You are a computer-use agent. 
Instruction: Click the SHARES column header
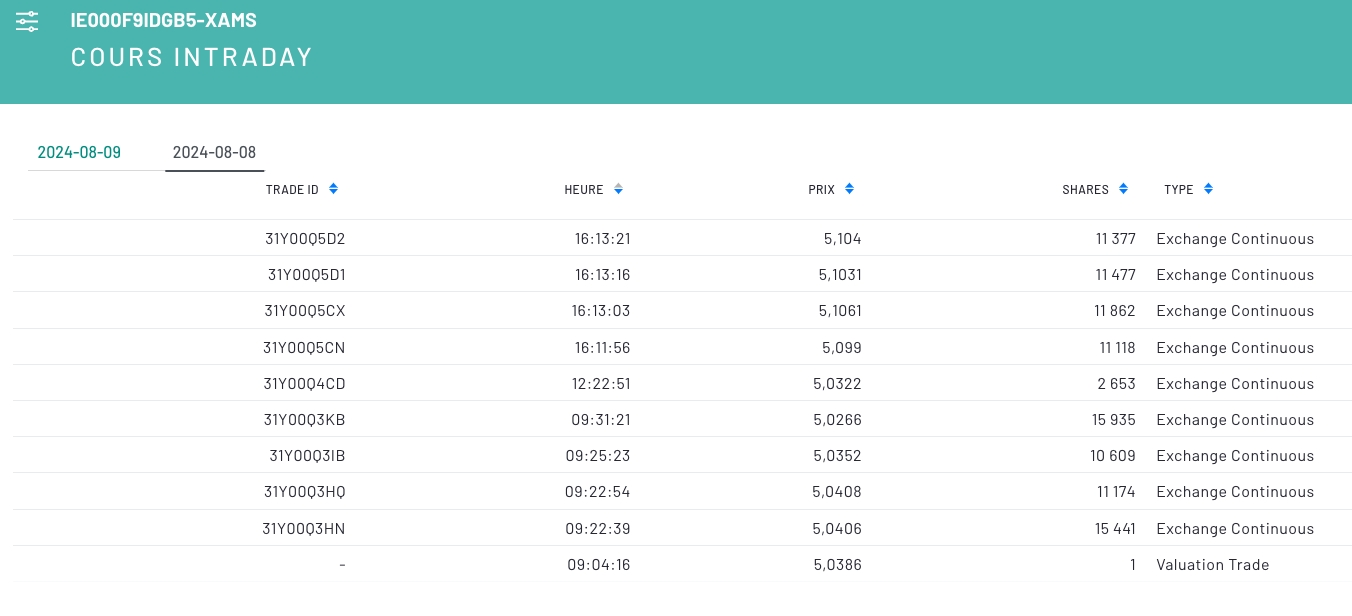point(1085,190)
